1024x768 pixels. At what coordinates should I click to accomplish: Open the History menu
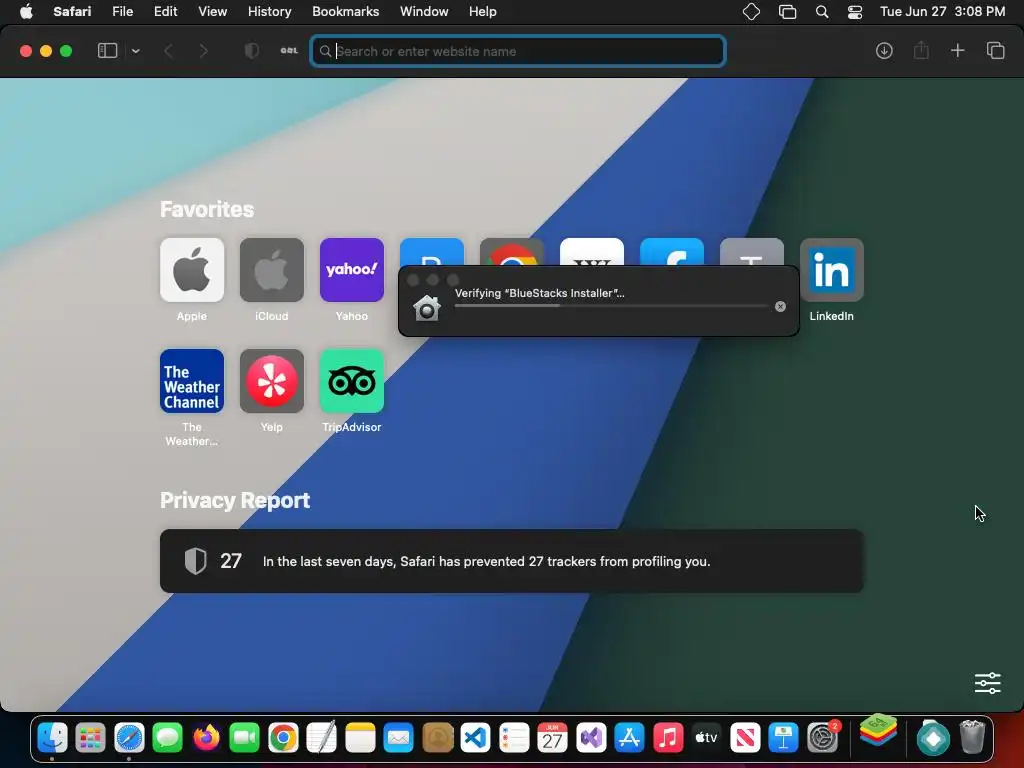pyautogui.click(x=269, y=12)
